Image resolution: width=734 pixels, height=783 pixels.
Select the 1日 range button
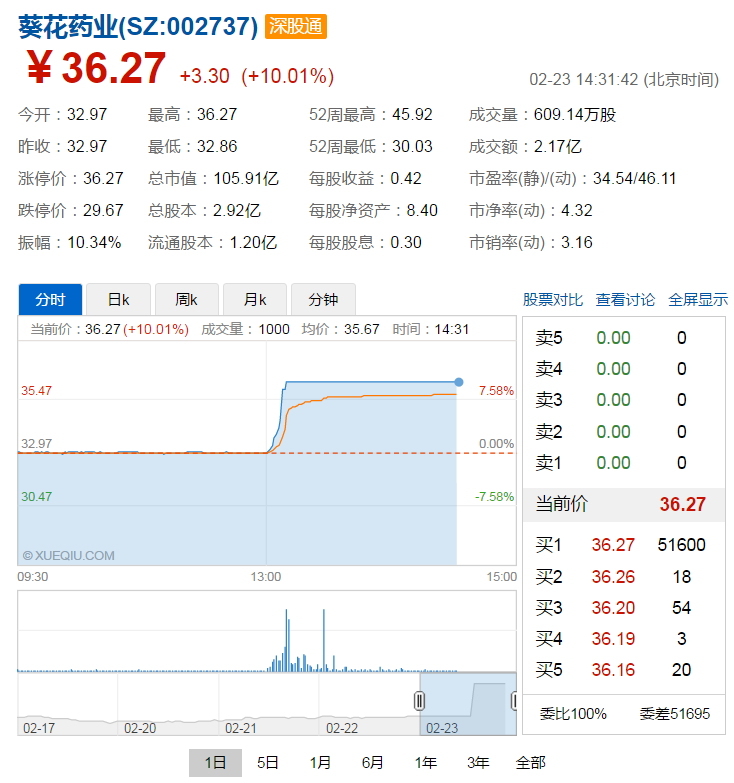(215, 763)
